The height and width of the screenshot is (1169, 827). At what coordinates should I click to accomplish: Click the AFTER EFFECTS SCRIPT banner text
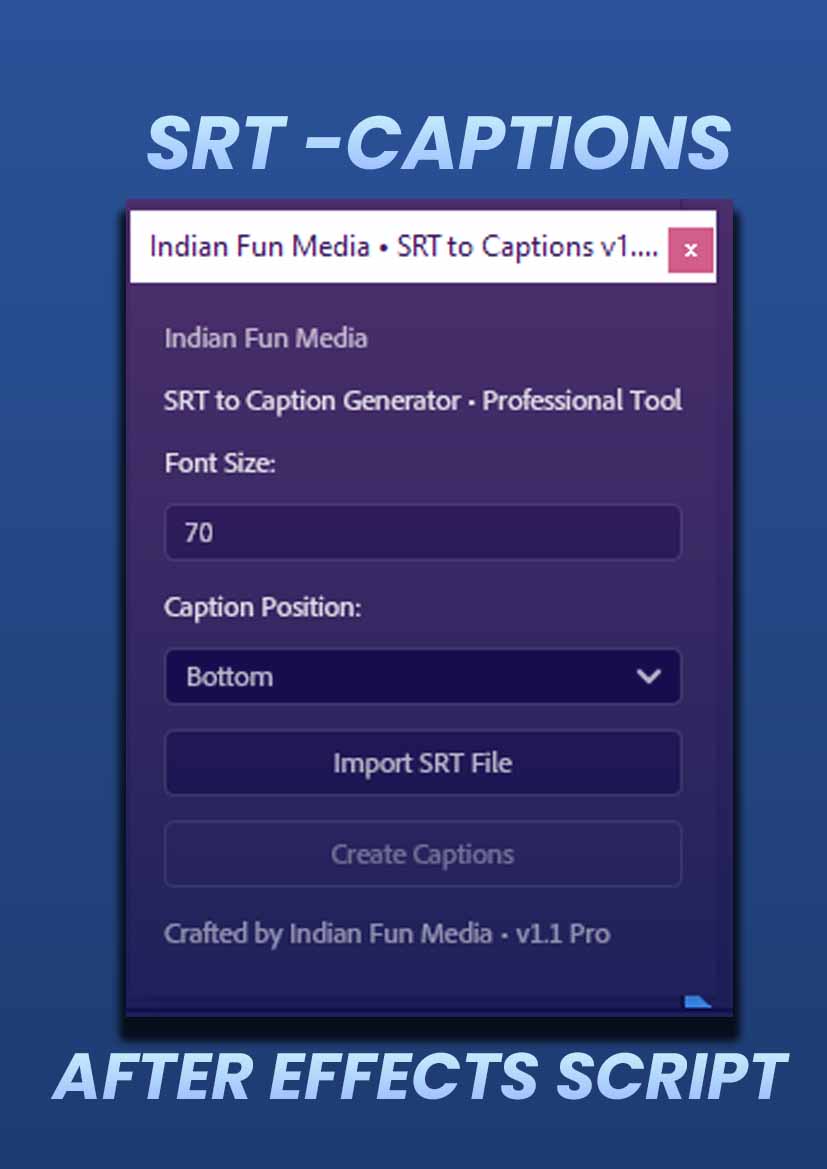click(x=420, y=1077)
